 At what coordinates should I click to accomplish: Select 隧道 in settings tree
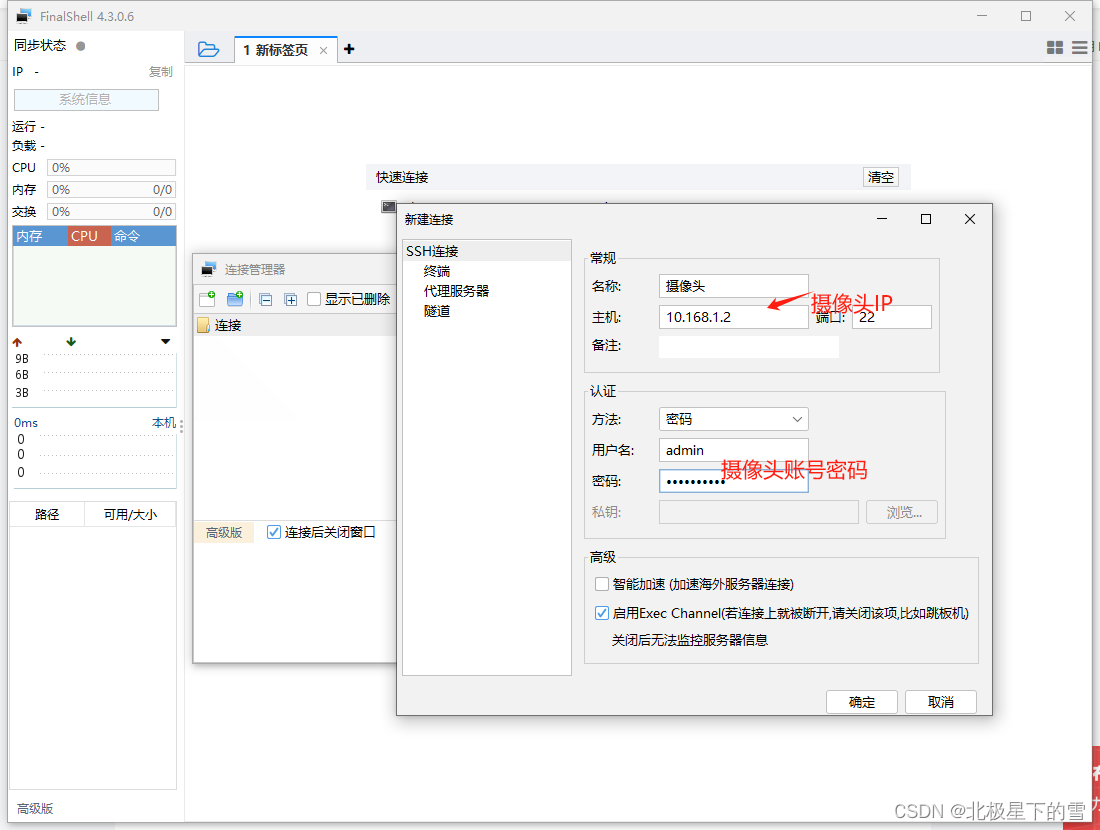(x=437, y=311)
